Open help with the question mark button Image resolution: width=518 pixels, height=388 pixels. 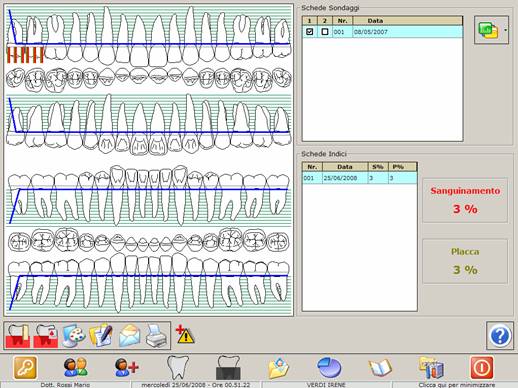500,336
